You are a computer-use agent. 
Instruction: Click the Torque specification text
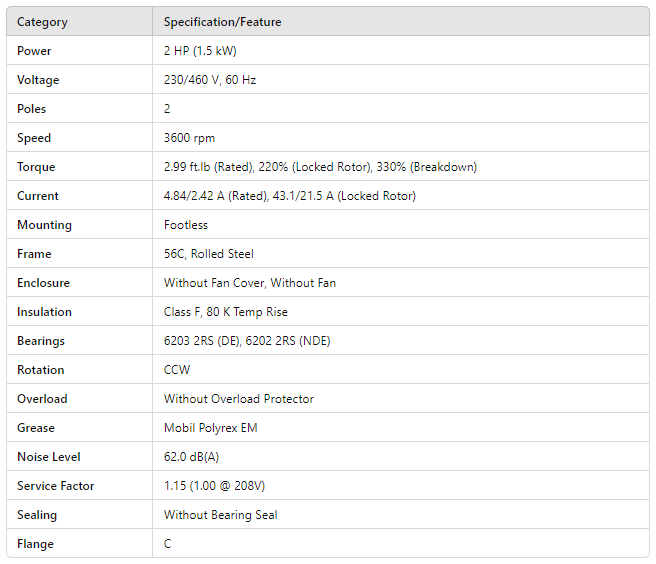320,167
